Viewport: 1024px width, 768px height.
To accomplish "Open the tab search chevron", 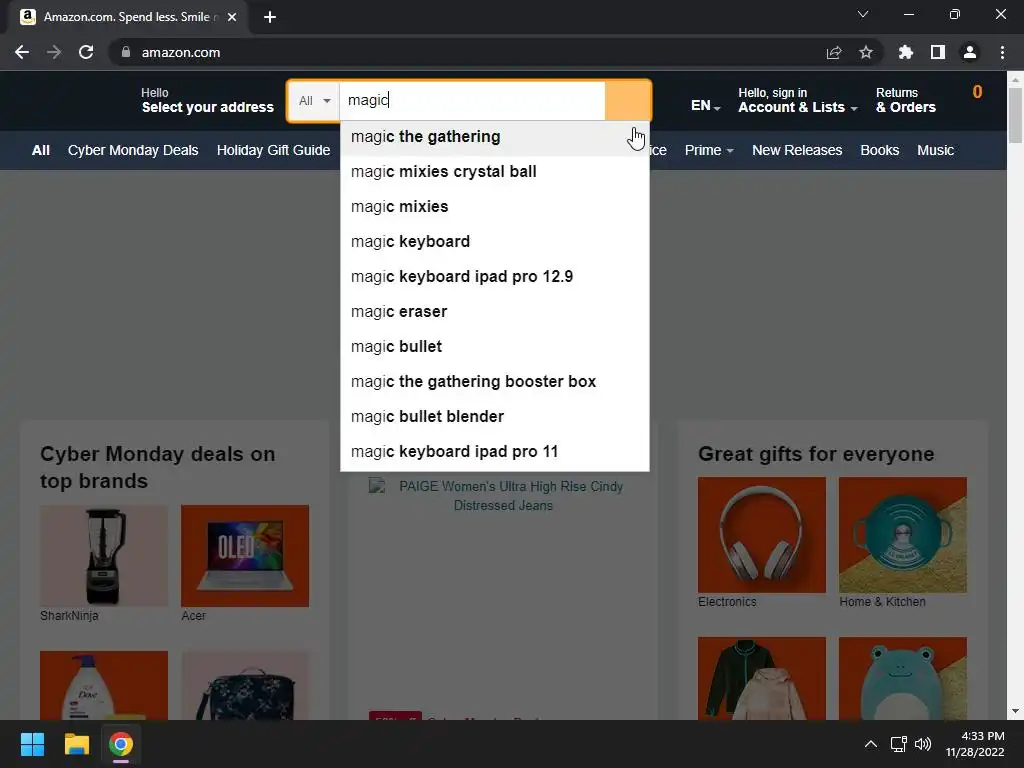I will pos(863,14).
